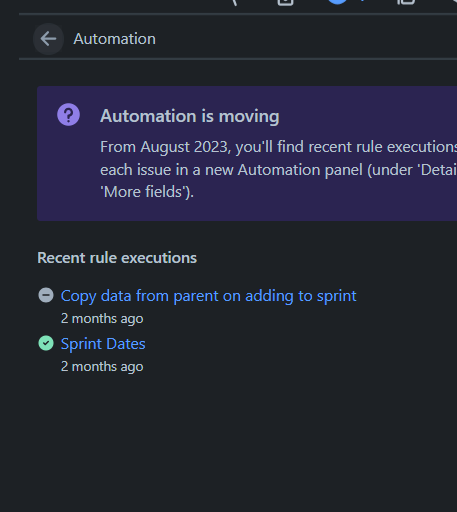Click the 'From August 2023' banner paragraph
457x512 pixels.
[278, 169]
